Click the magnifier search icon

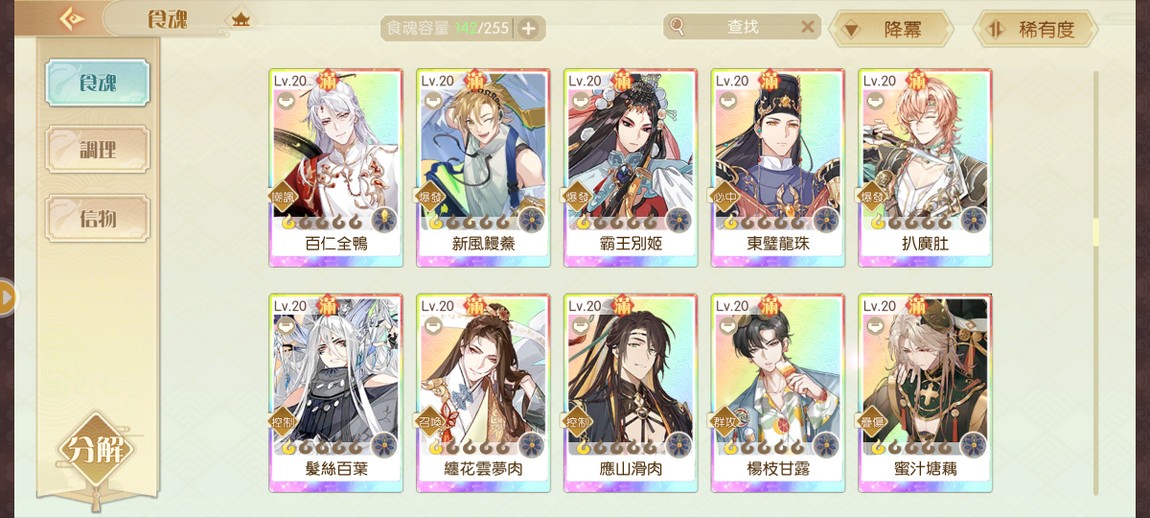[677, 27]
